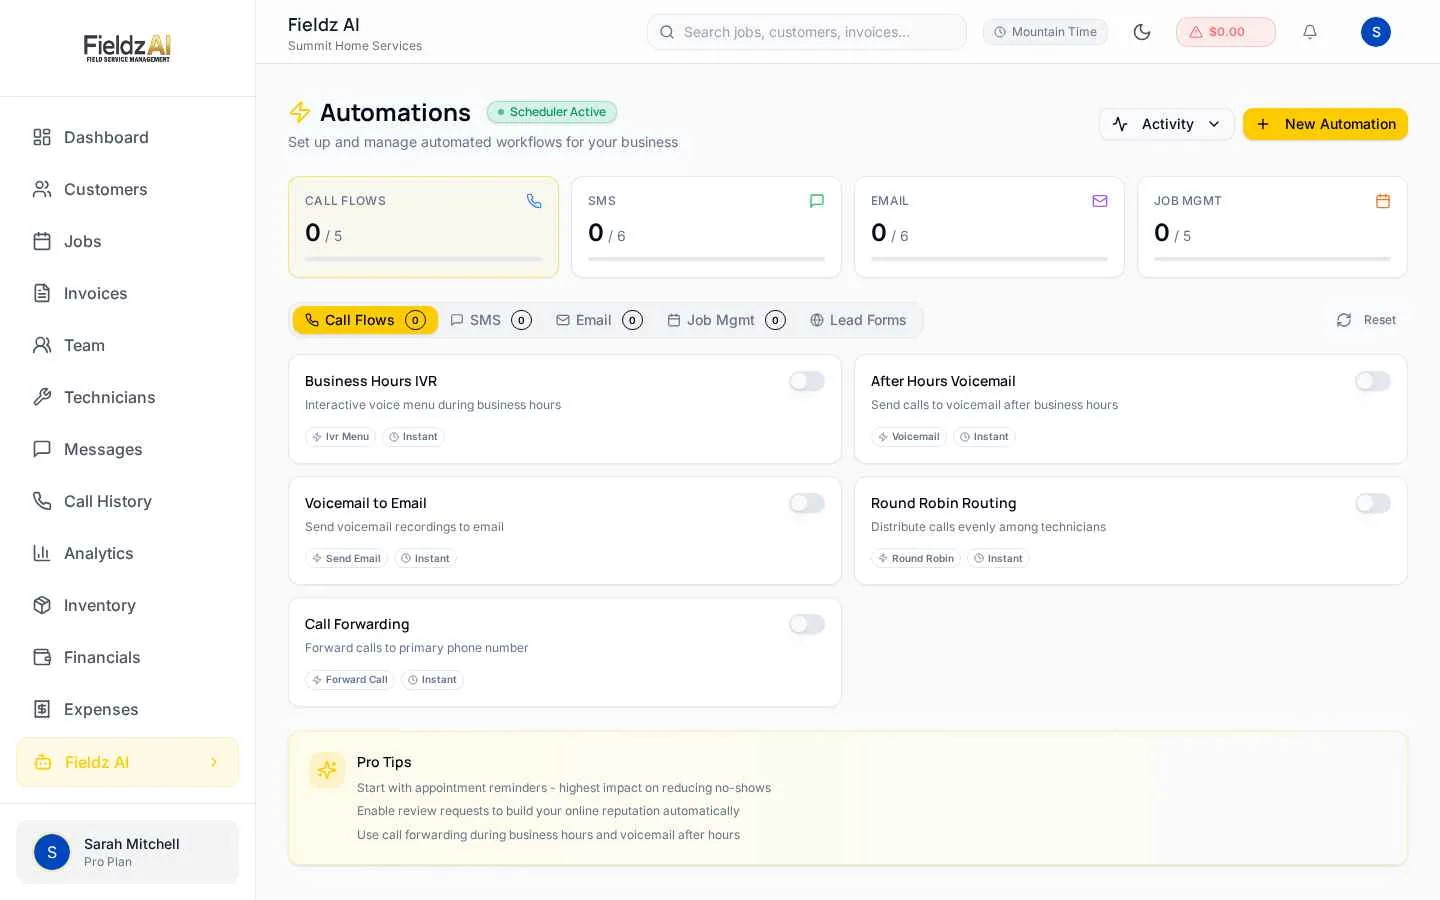Click the Financials wallet icon
The image size is (1440, 900).
coord(42,657)
